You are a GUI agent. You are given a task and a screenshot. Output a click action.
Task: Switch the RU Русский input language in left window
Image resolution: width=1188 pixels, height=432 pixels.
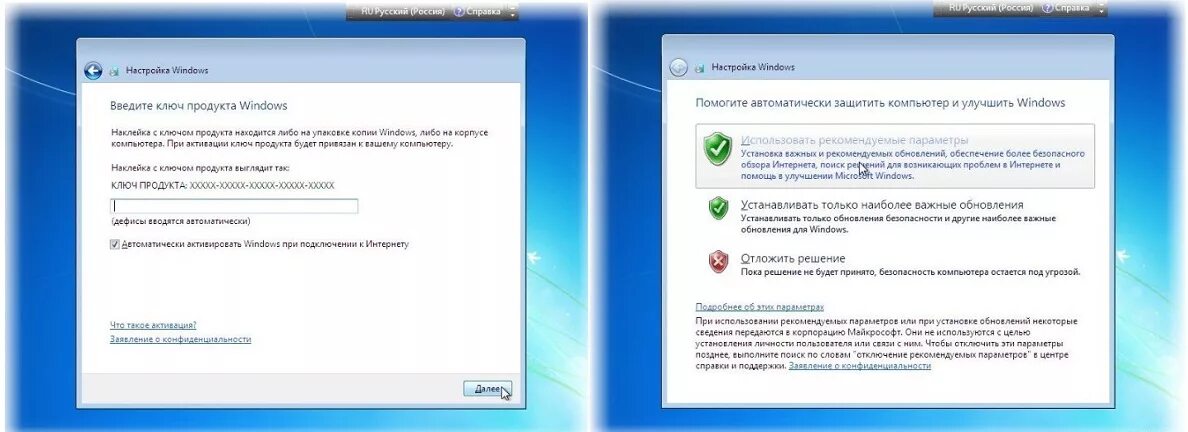pos(401,11)
